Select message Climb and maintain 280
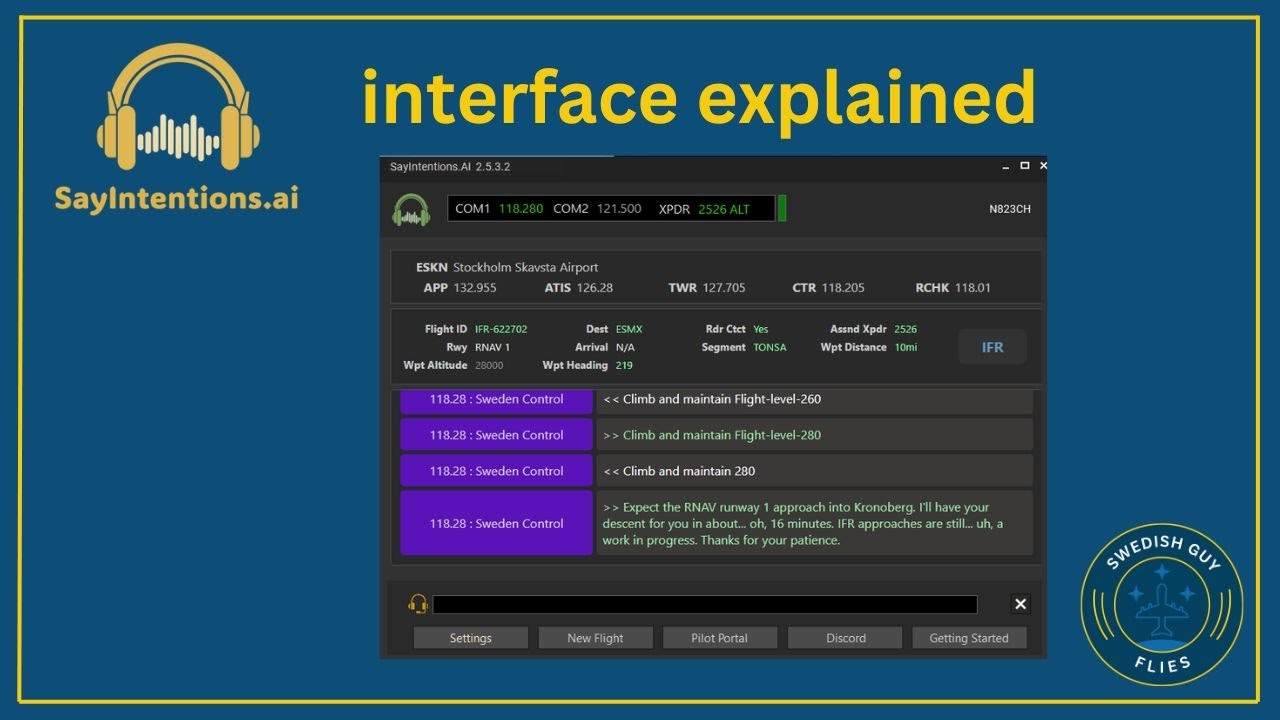1280x720 pixels. pyautogui.click(x=814, y=471)
